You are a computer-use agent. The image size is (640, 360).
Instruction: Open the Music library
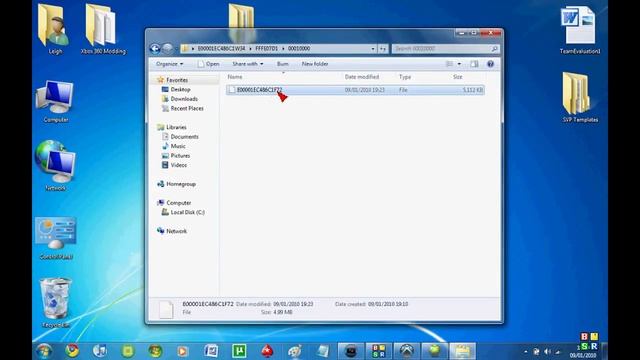click(178, 146)
